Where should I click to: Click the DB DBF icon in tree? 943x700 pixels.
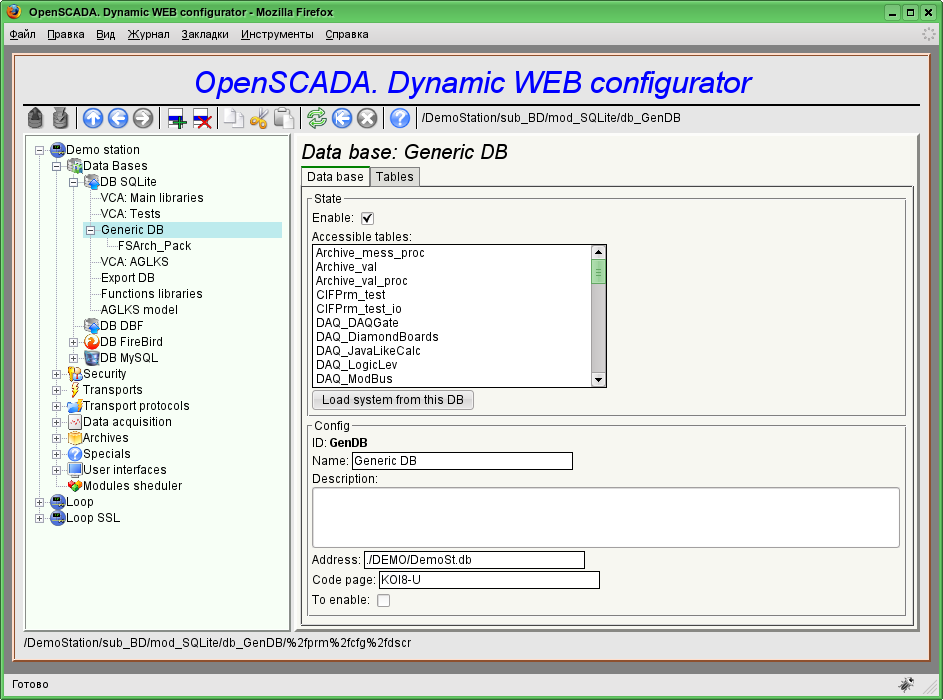point(91,325)
